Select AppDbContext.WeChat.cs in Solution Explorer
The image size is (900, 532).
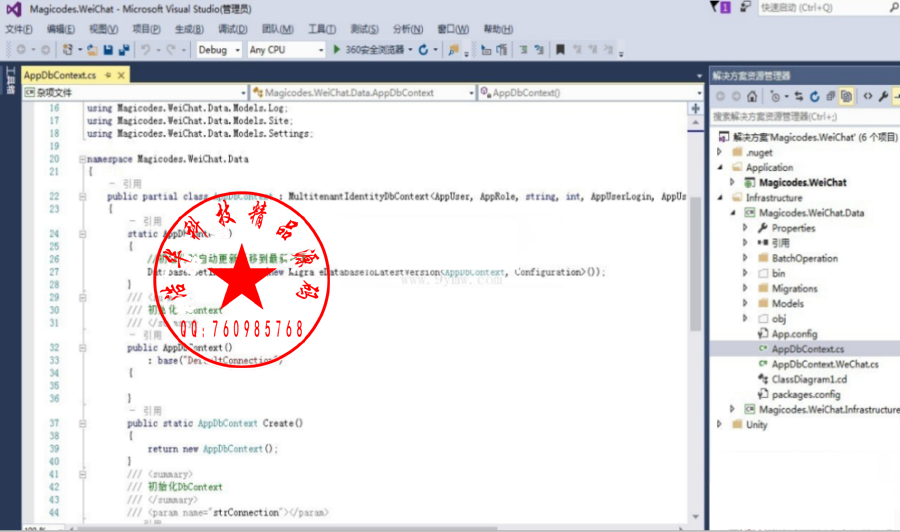pyautogui.click(x=824, y=364)
